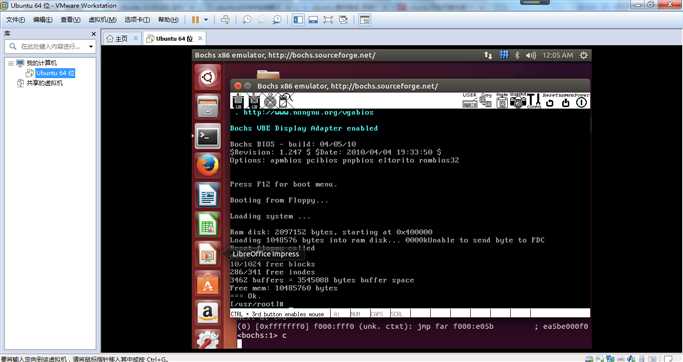Toggle the VMware console view
Screen dimensions: 683x362
[365, 20]
